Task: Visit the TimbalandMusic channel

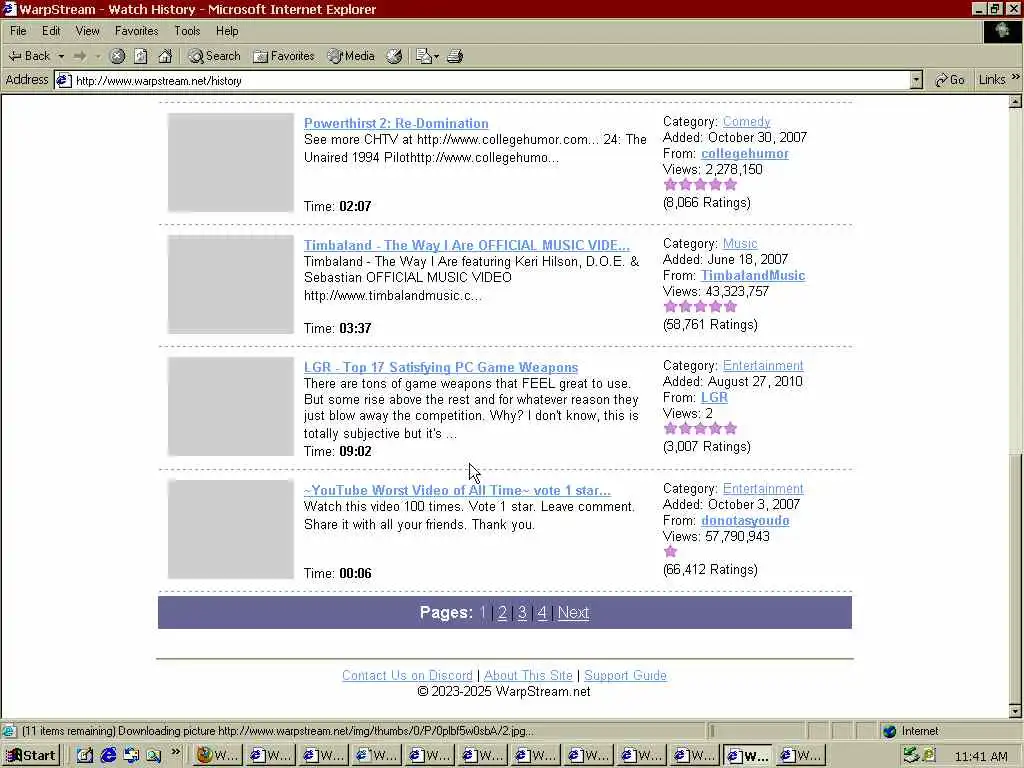Action: coord(752,276)
